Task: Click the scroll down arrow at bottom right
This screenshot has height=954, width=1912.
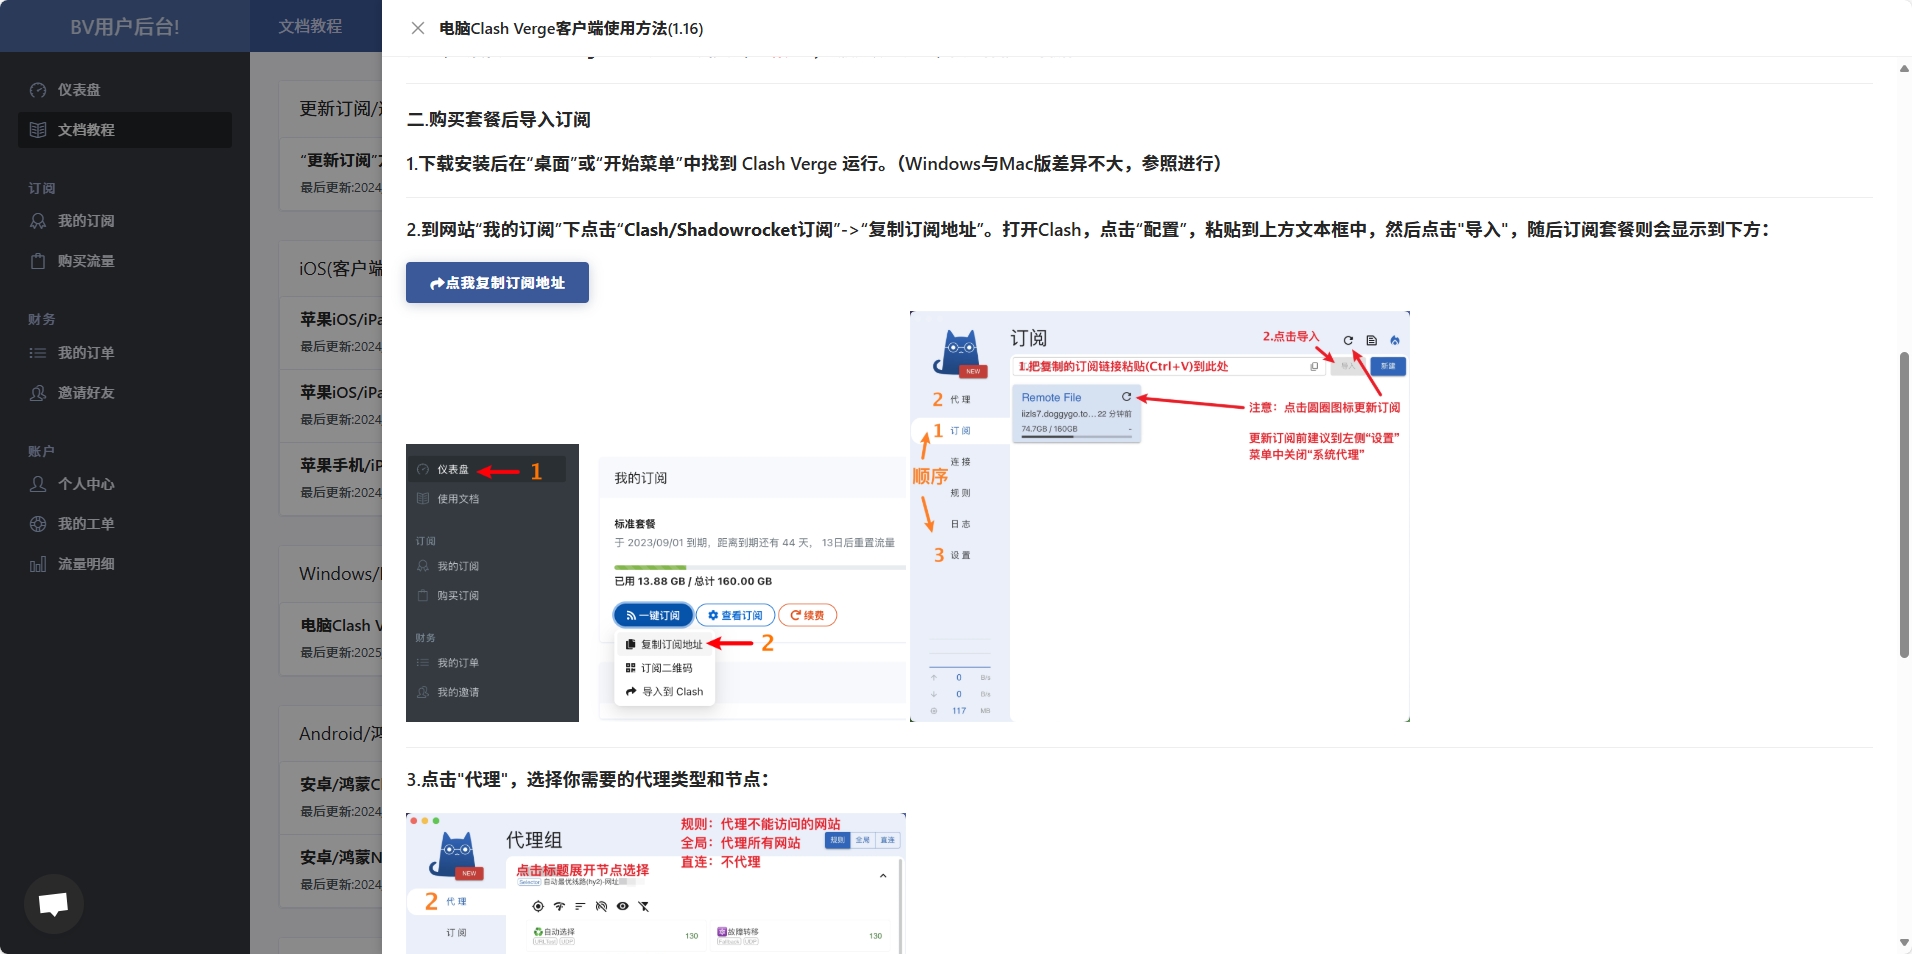Action: (x=1903, y=942)
